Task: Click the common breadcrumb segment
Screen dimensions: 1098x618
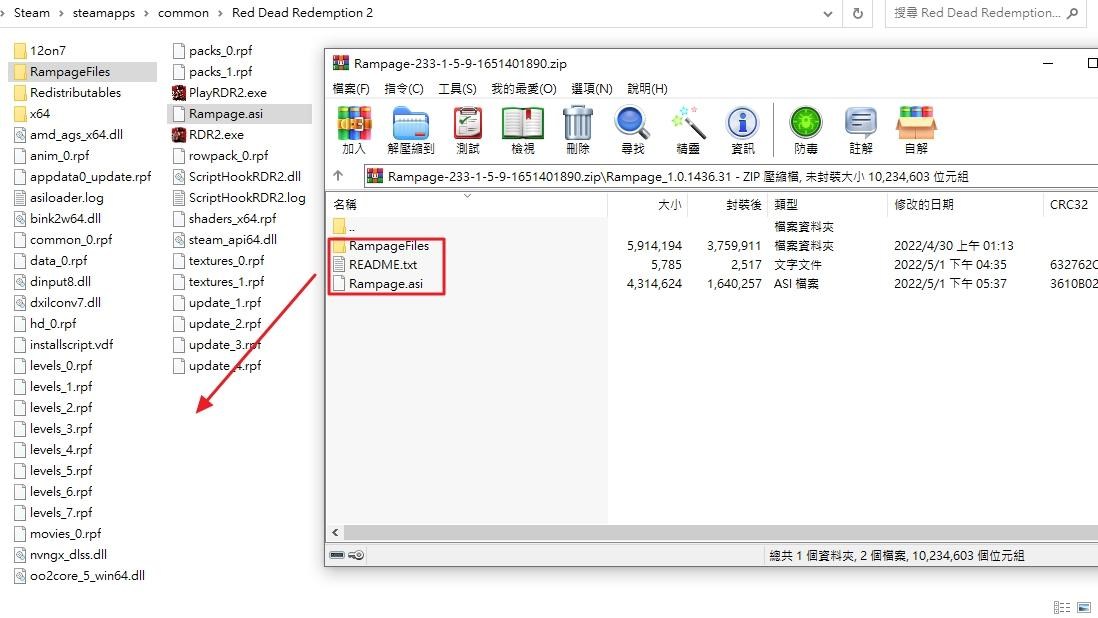Action: pos(183,13)
